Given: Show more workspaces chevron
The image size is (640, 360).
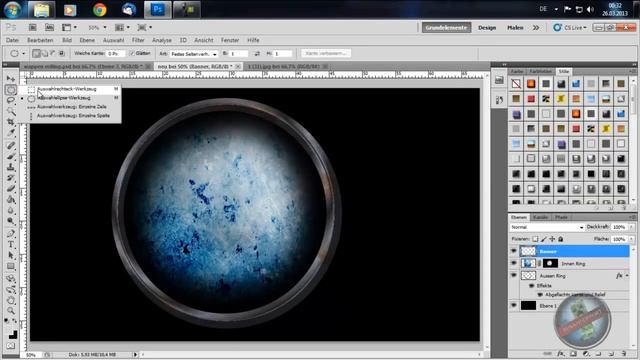Looking at the screenshot, I should (x=536, y=27).
